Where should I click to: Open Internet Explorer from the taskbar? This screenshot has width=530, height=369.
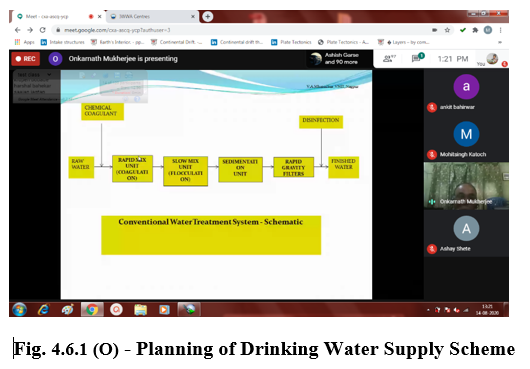coord(44,309)
